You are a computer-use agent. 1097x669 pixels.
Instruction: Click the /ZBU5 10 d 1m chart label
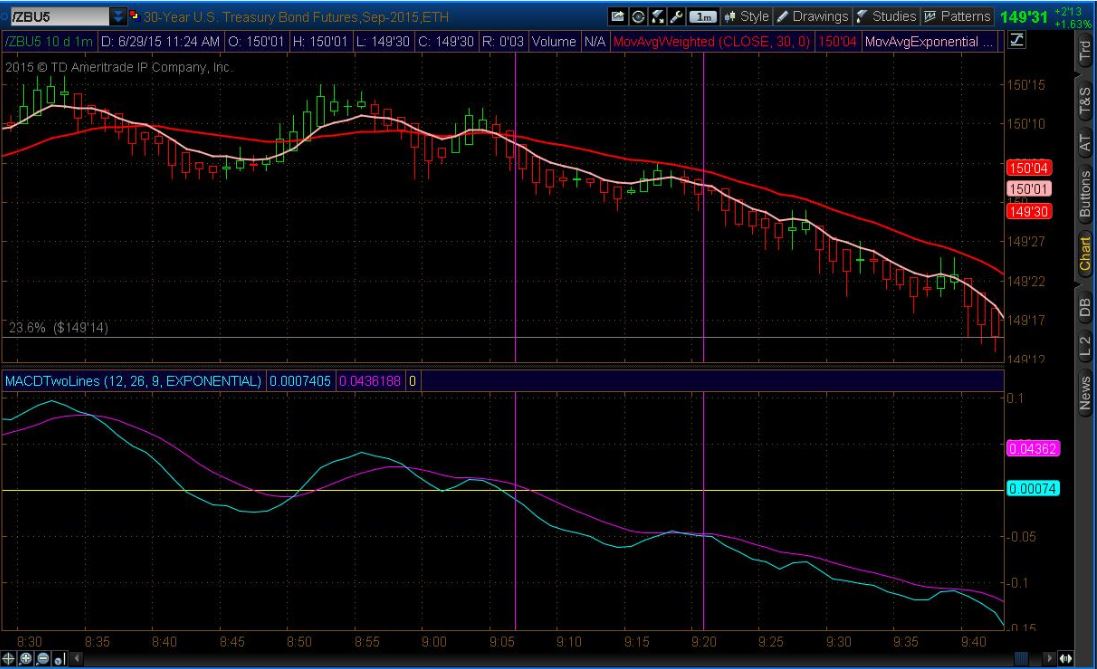click(49, 41)
